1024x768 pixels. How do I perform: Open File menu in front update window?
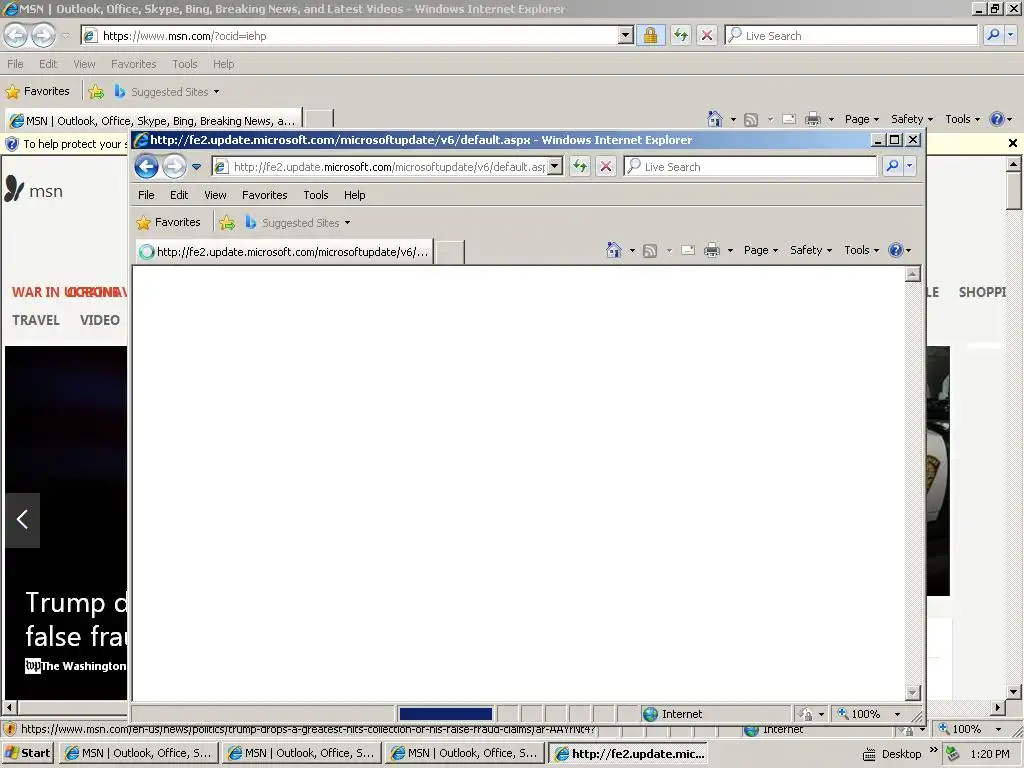pos(146,195)
